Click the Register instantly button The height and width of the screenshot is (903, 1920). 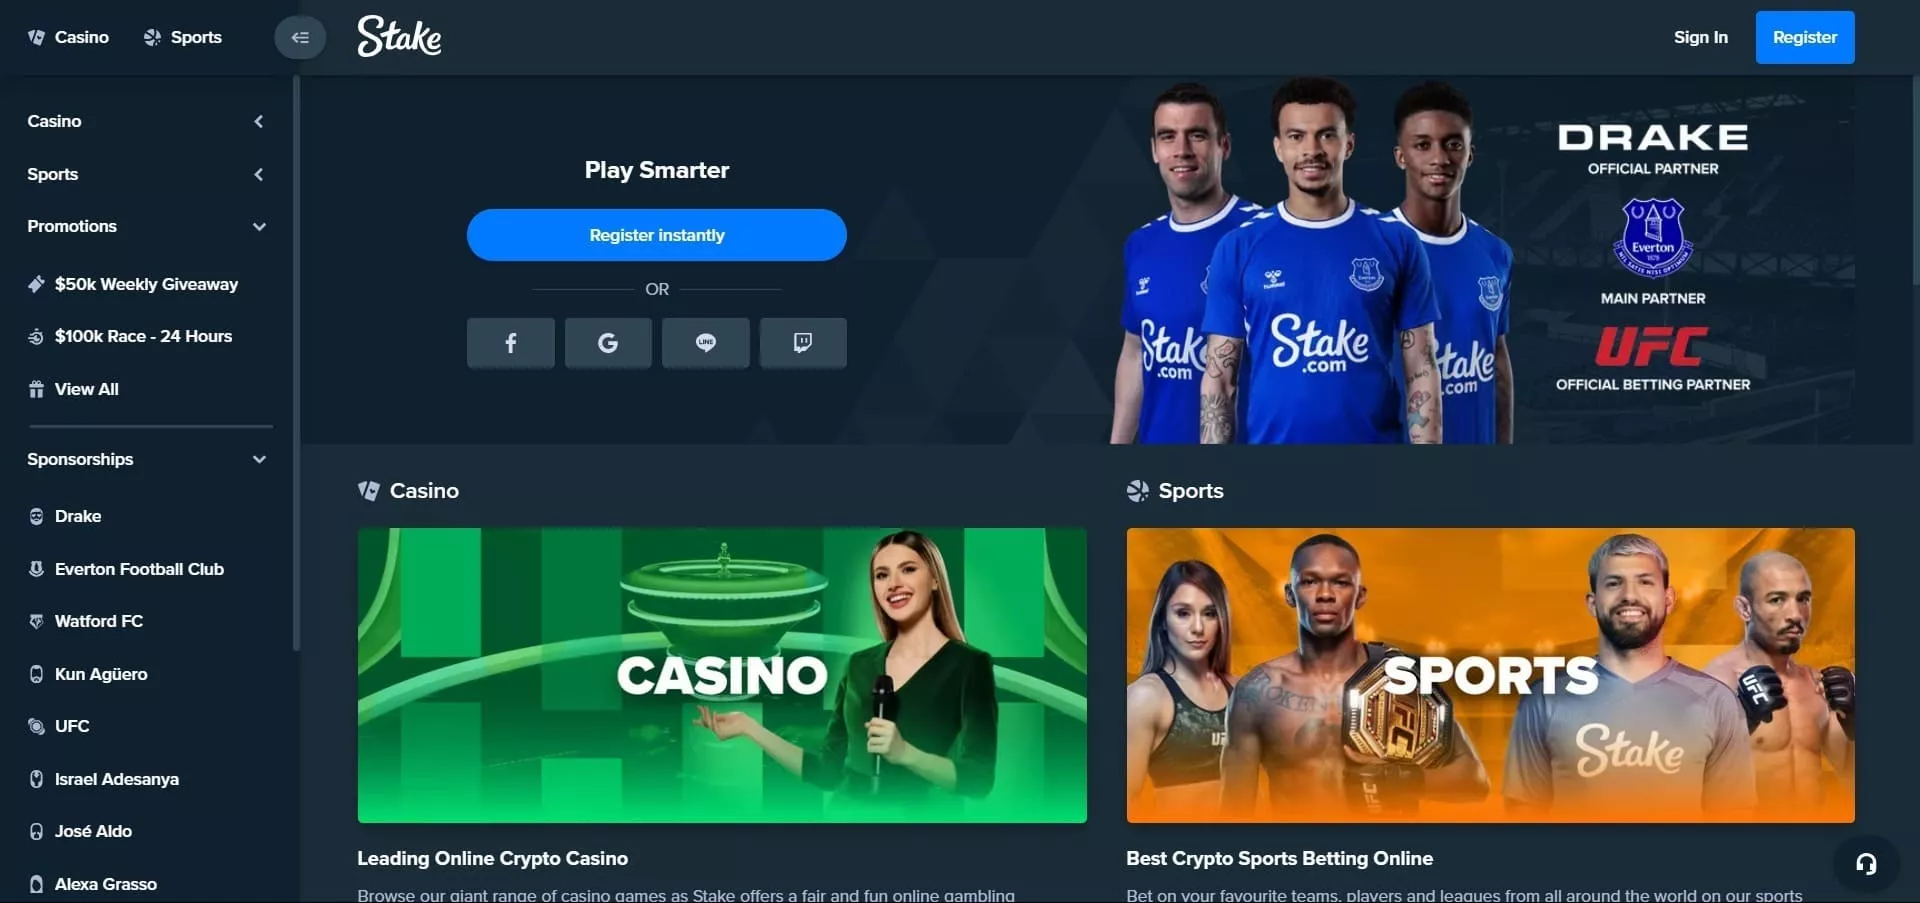tap(657, 235)
